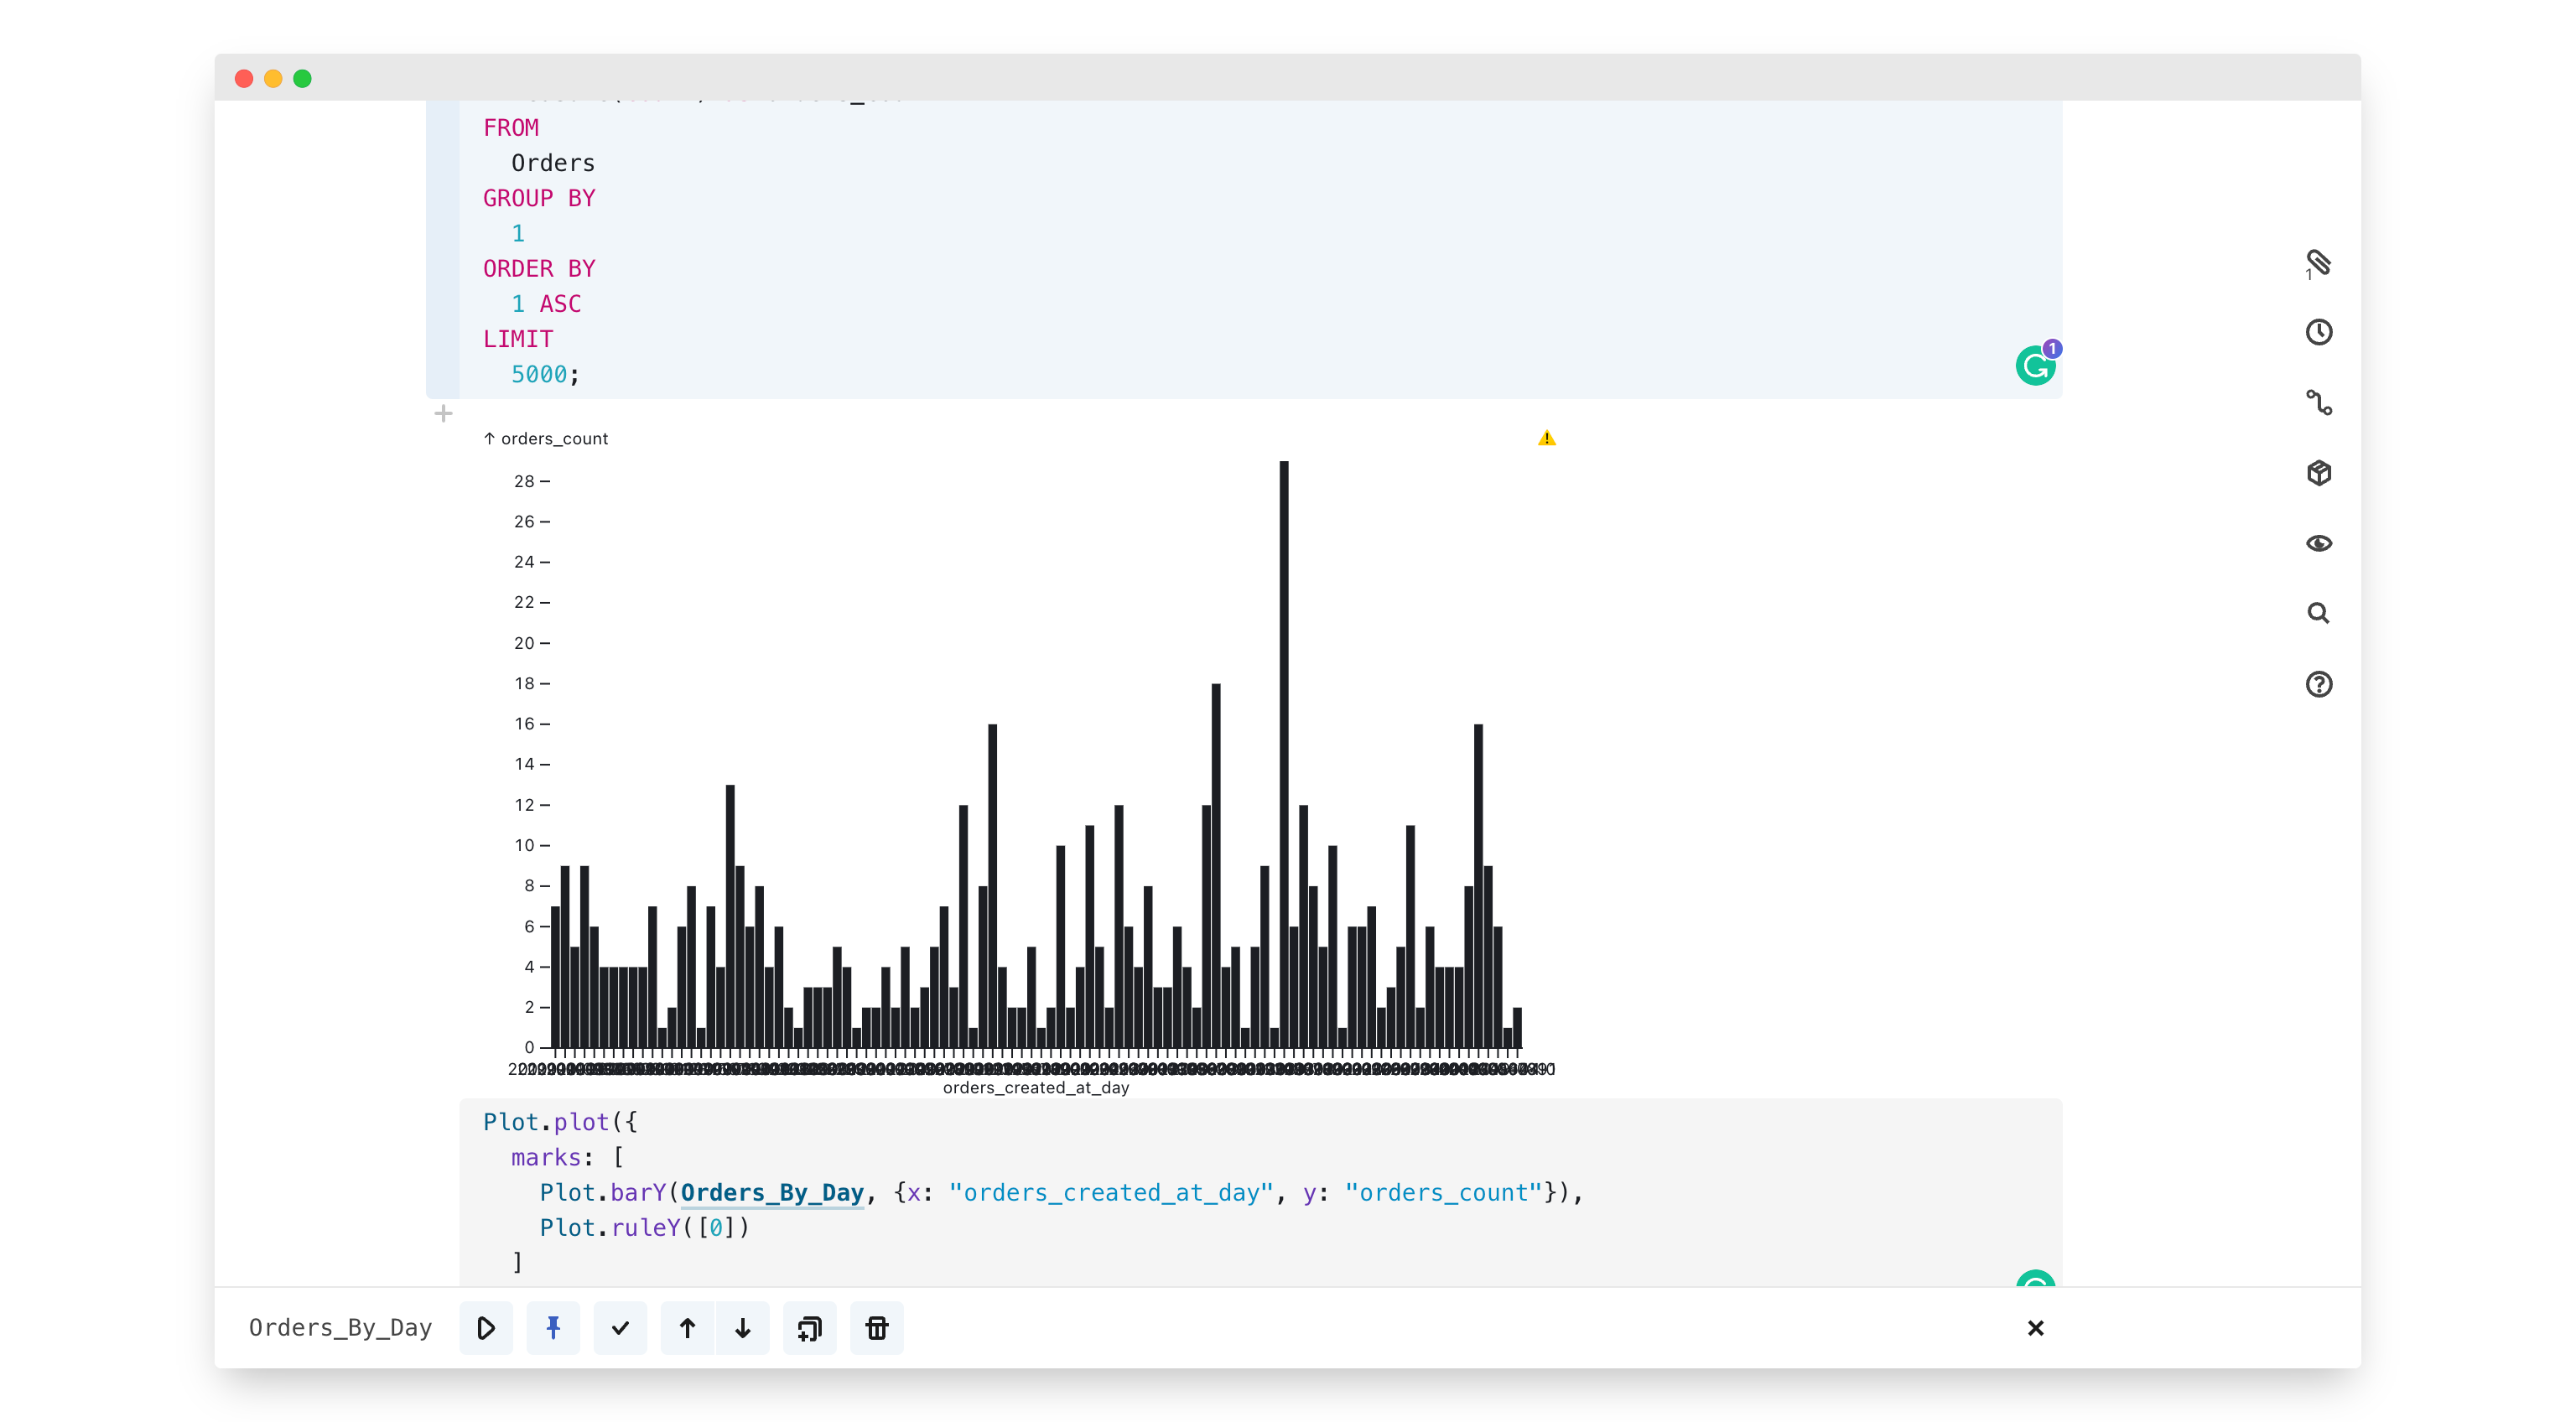Close the bottom cell toolbar
2576x1422 pixels.
pos(2035,1328)
